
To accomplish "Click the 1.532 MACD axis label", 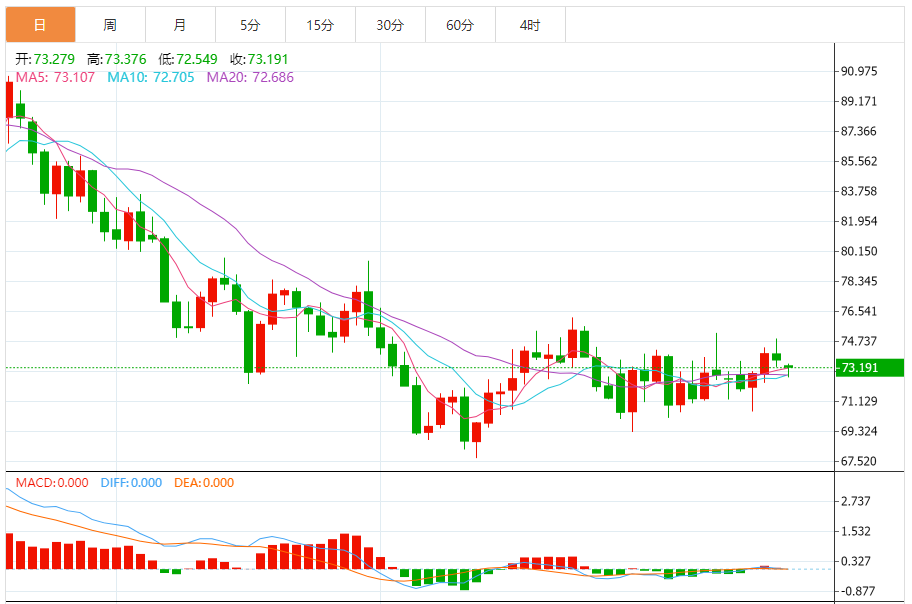I will [856, 531].
